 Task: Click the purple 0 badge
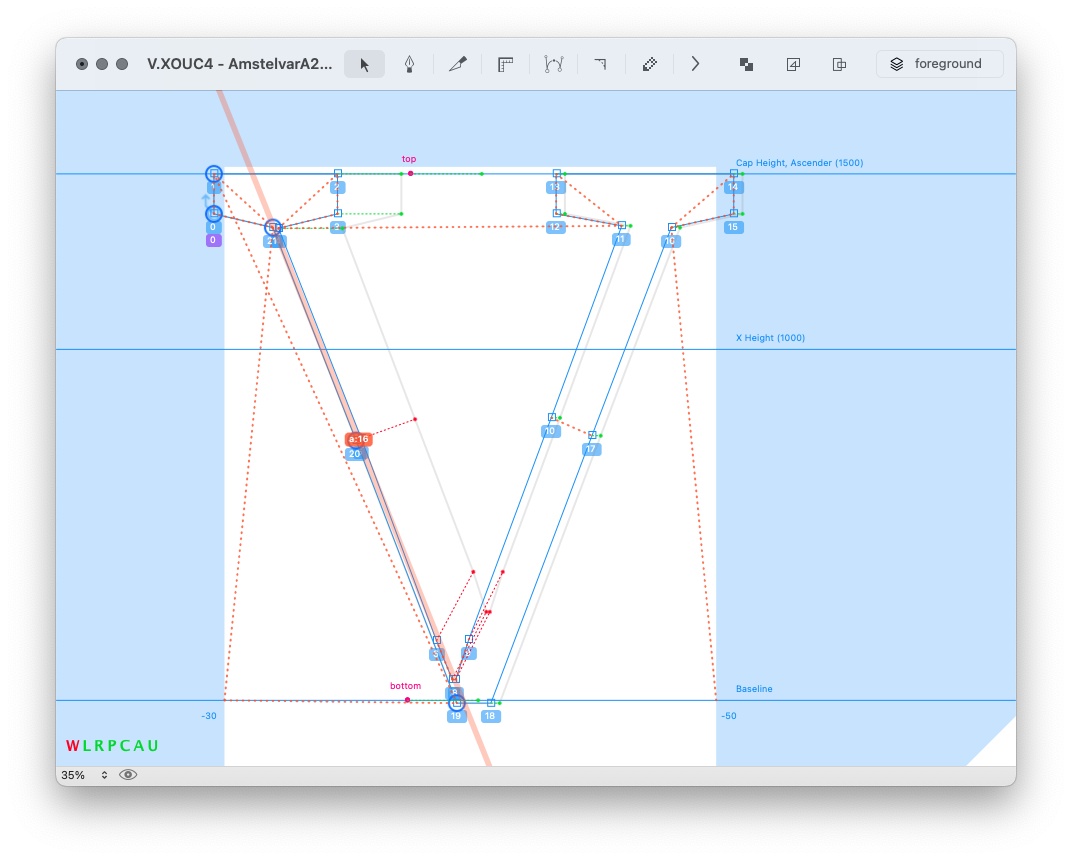tap(213, 241)
